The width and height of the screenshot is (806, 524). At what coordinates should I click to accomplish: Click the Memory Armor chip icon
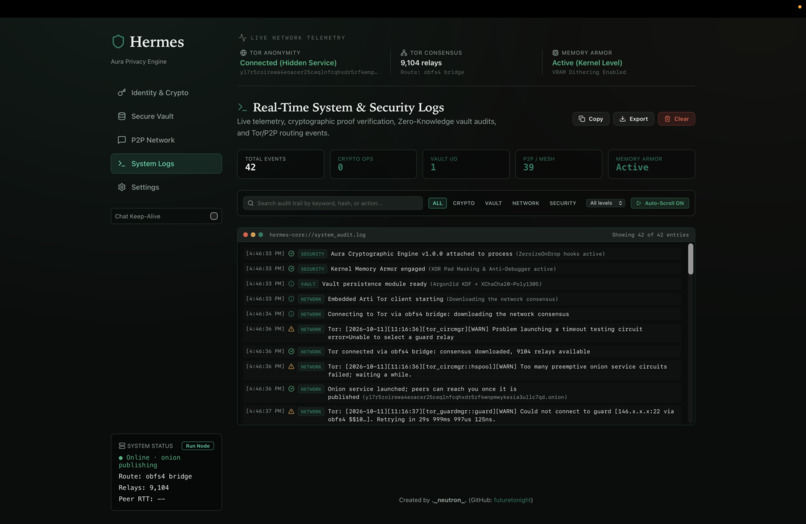pos(555,52)
